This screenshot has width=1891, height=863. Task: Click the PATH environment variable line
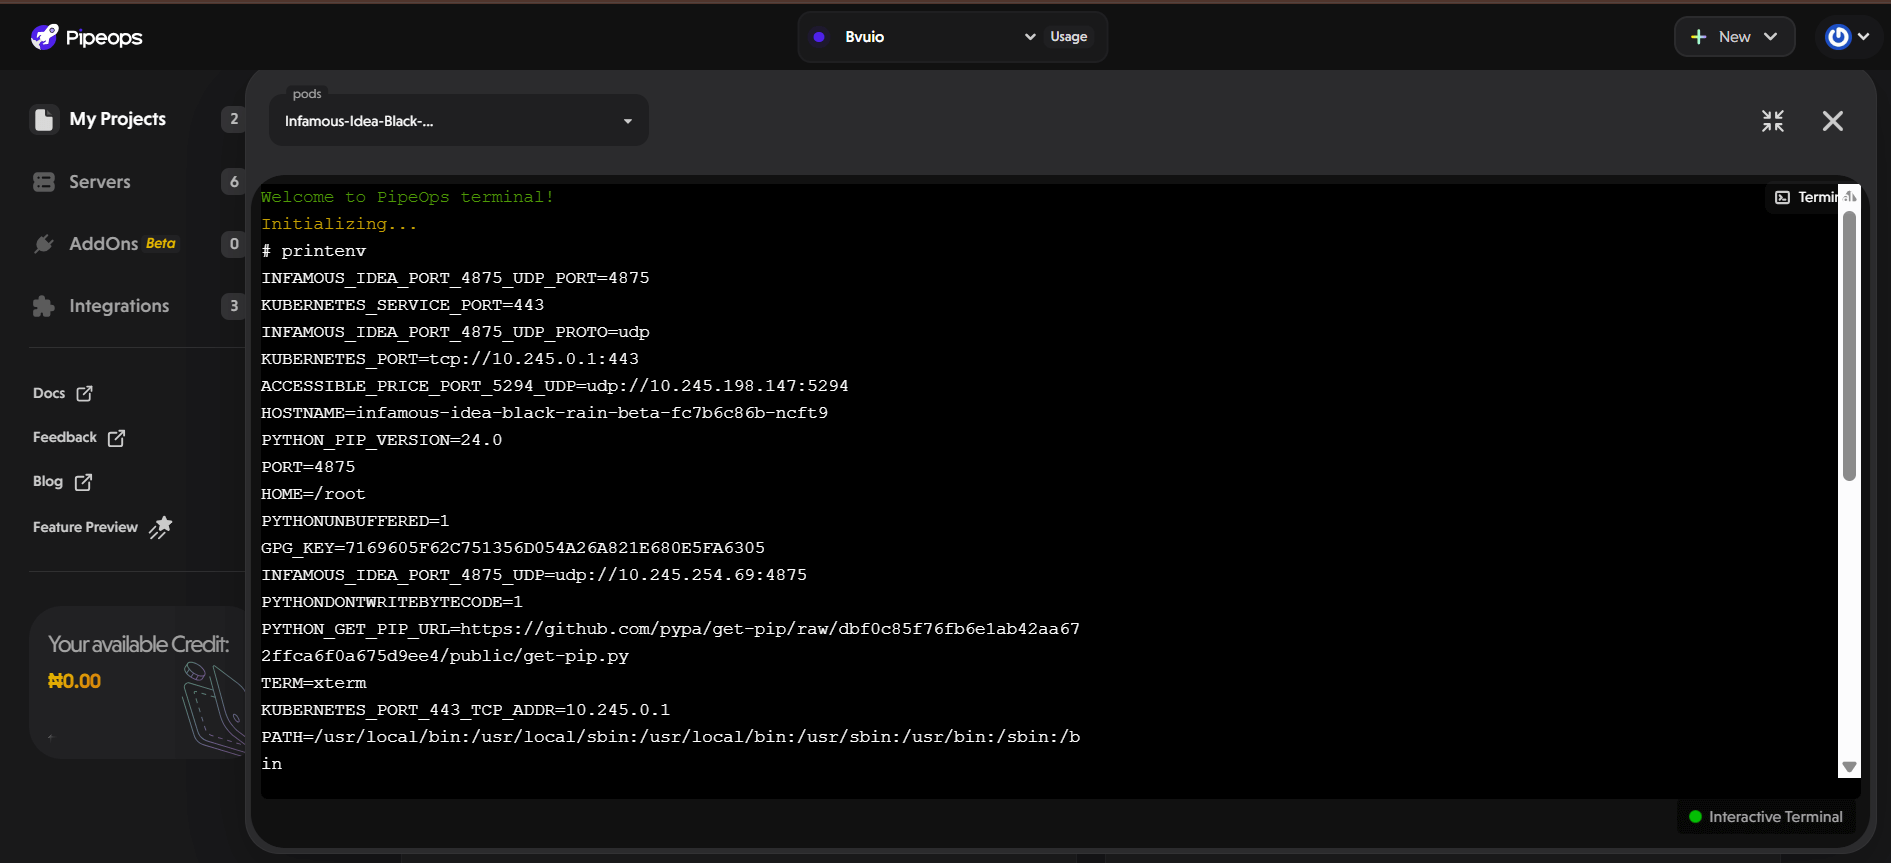click(x=671, y=750)
